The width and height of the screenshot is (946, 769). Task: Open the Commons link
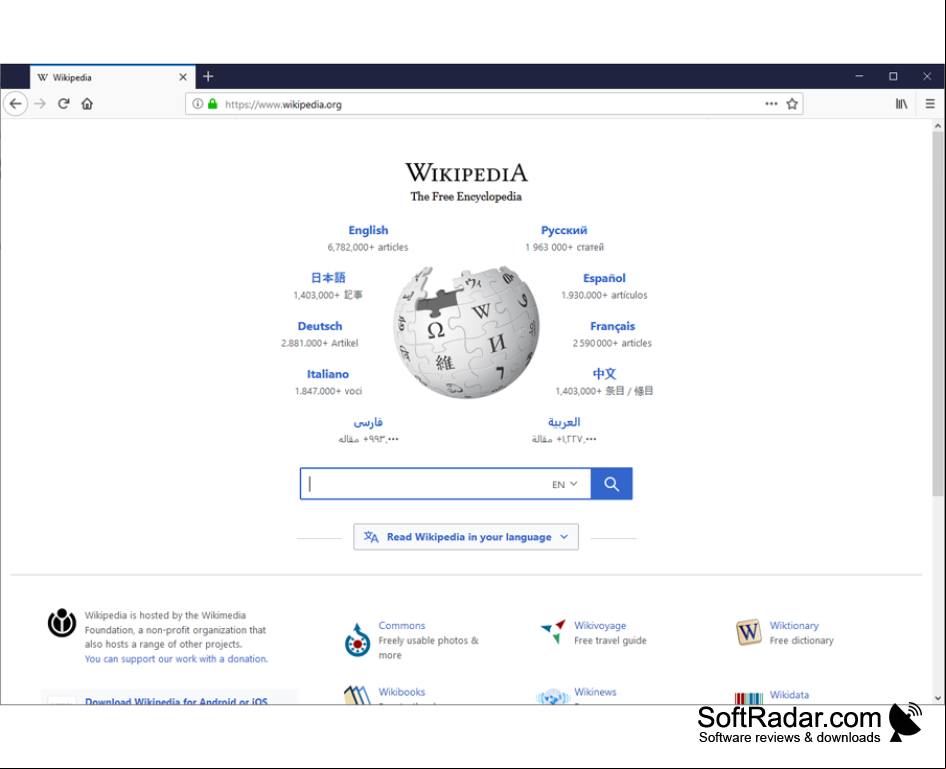pyautogui.click(x=402, y=625)
